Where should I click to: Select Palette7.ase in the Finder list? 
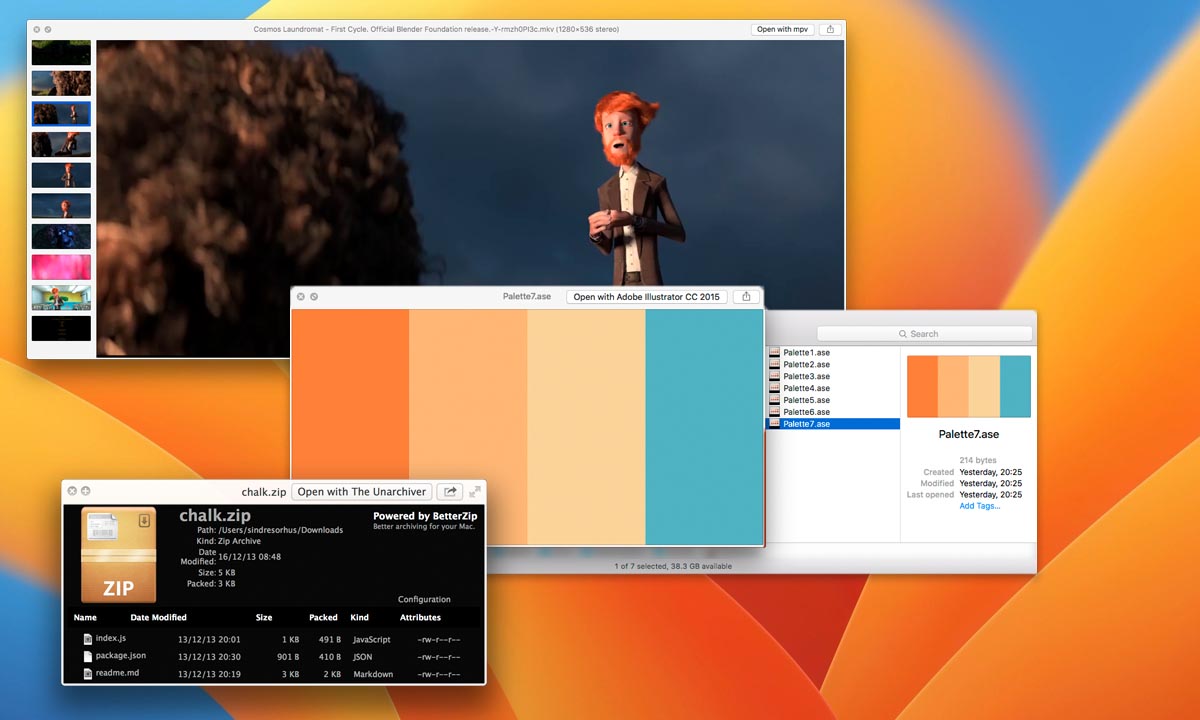pos(833,424)
